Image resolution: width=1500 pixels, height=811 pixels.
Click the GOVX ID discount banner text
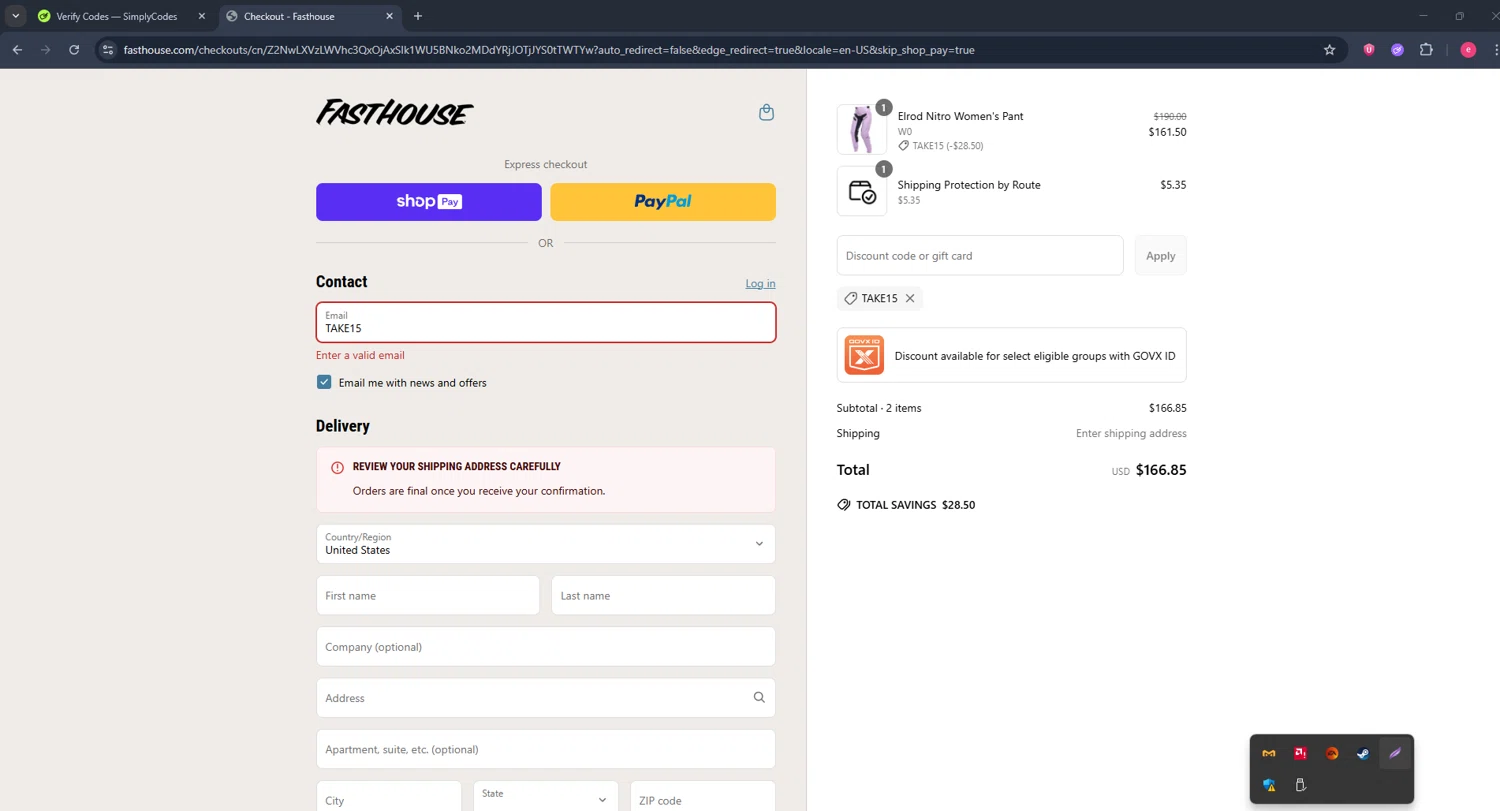click(1035, 356)
